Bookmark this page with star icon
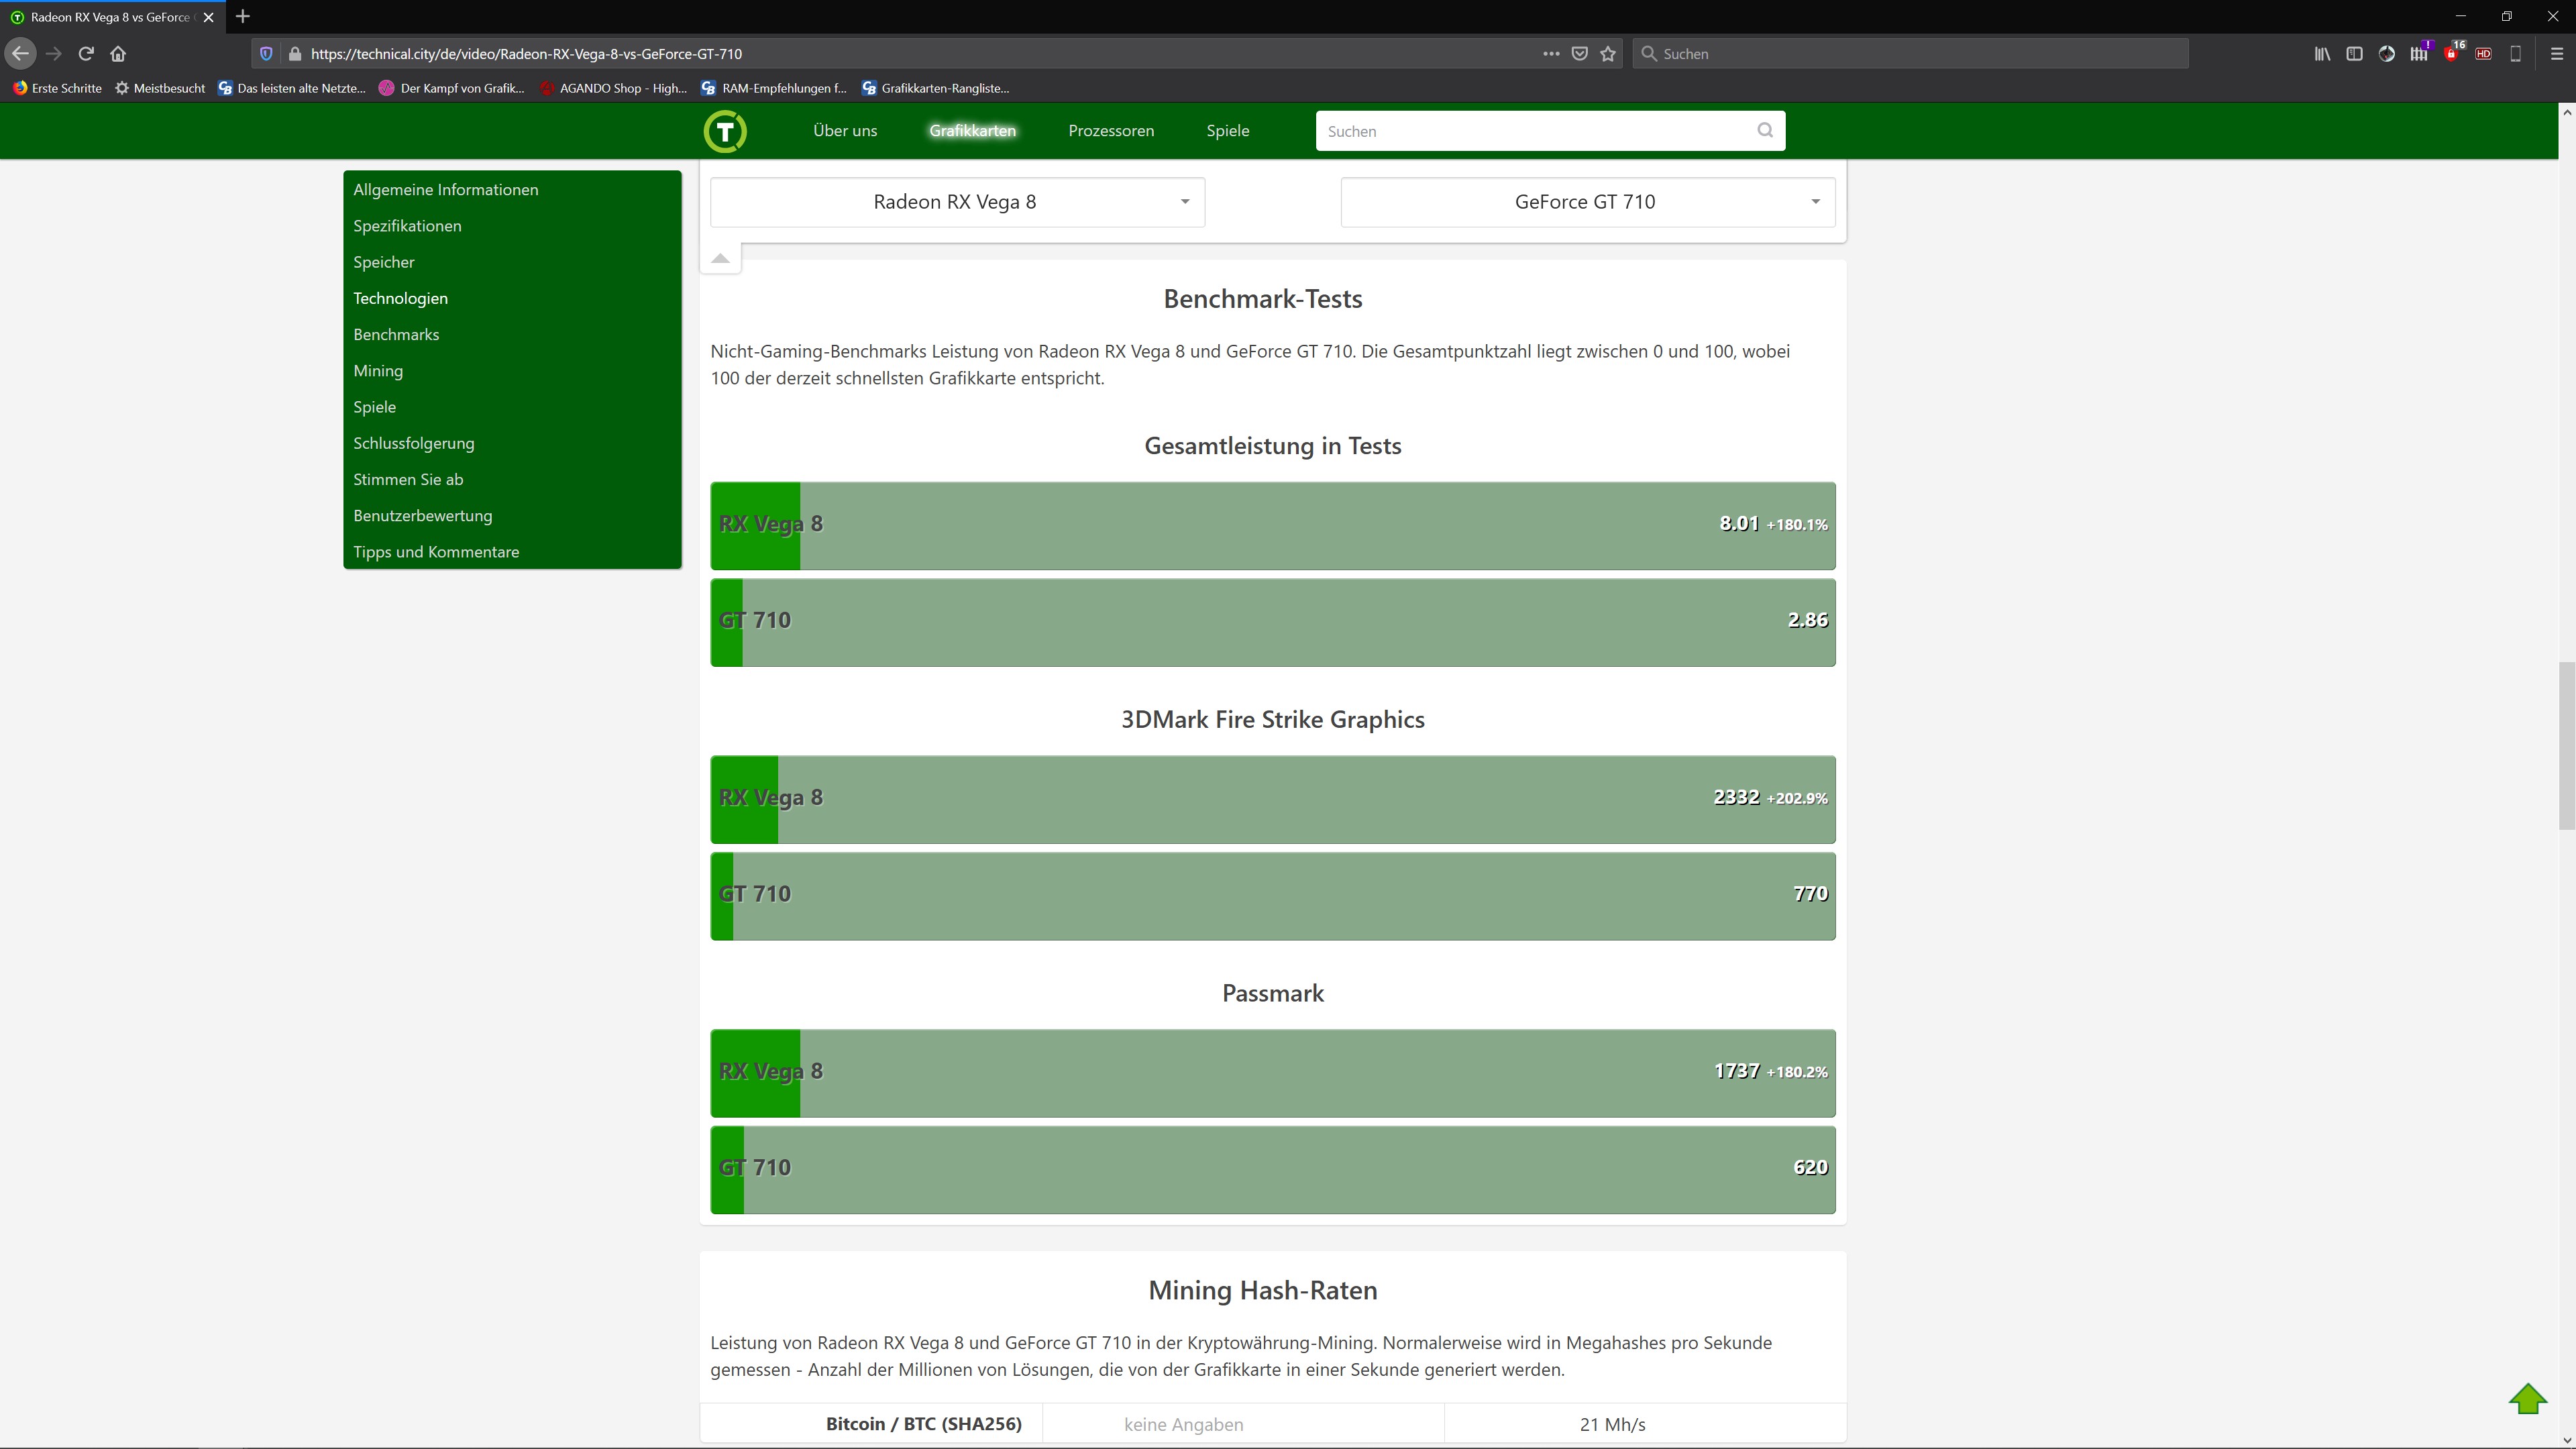This screenshot has width=2576, height=1449. pyautogui.click(x=1608, y=54)
